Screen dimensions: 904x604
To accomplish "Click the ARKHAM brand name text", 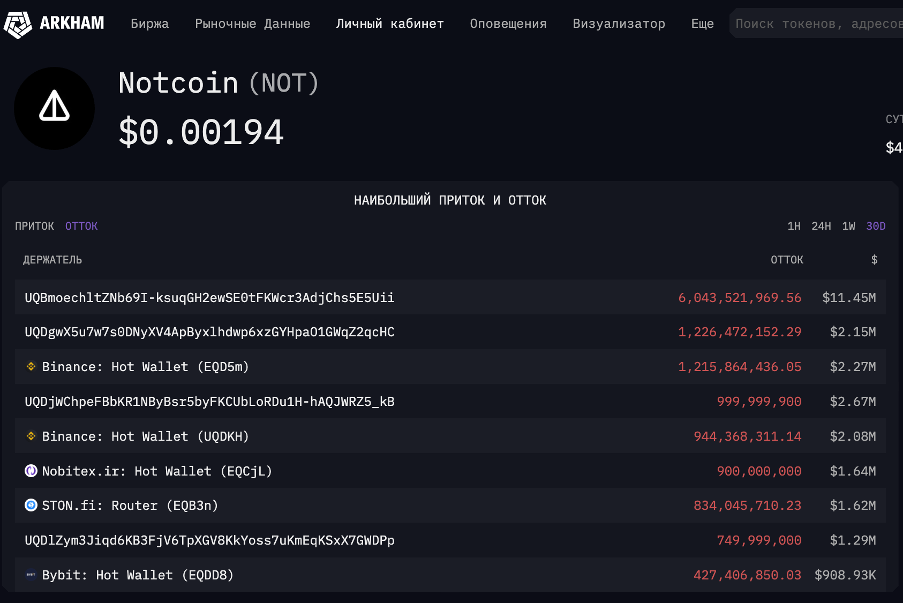I will (x=72, y=23).
